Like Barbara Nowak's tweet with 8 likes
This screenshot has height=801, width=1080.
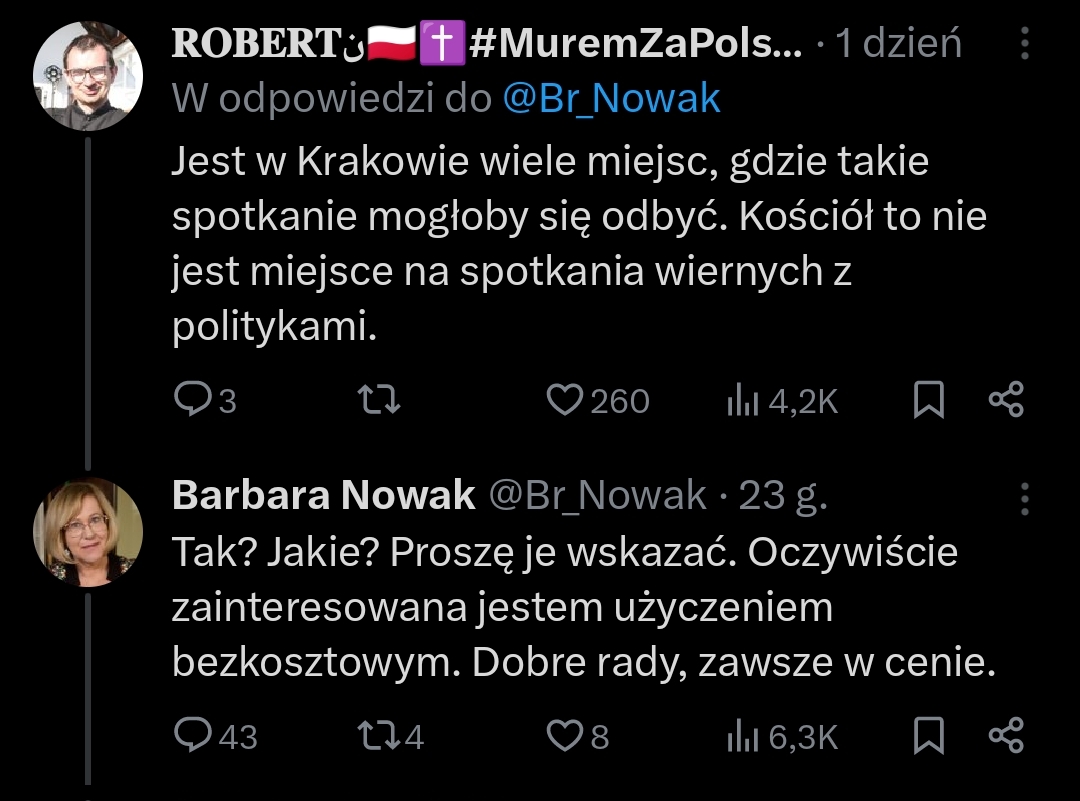click(564, 736)
